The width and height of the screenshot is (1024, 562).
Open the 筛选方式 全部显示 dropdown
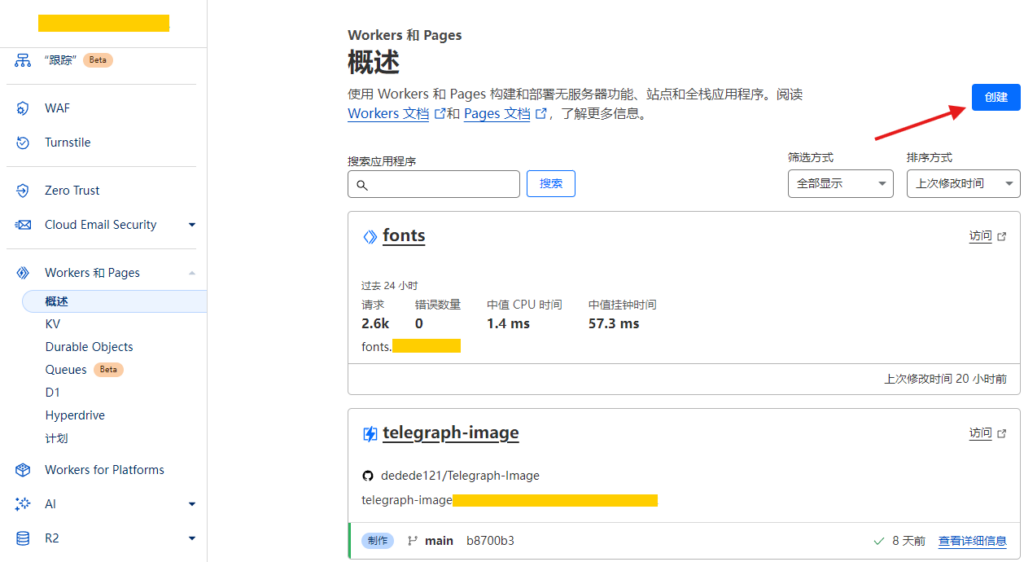pos(840,183)
